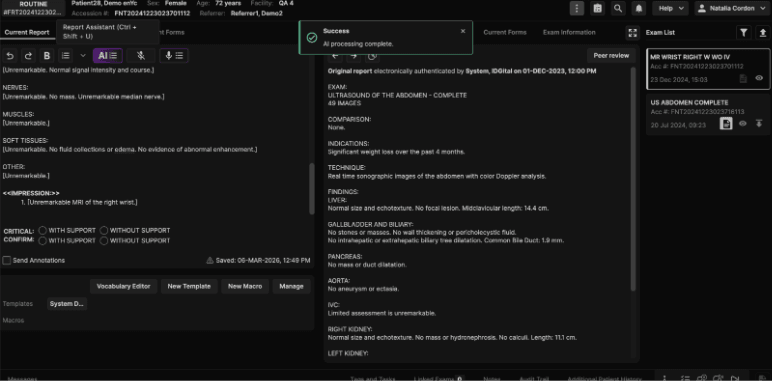
Task: Go back using the prior report left arrow
Action: [x=335, y=56]
